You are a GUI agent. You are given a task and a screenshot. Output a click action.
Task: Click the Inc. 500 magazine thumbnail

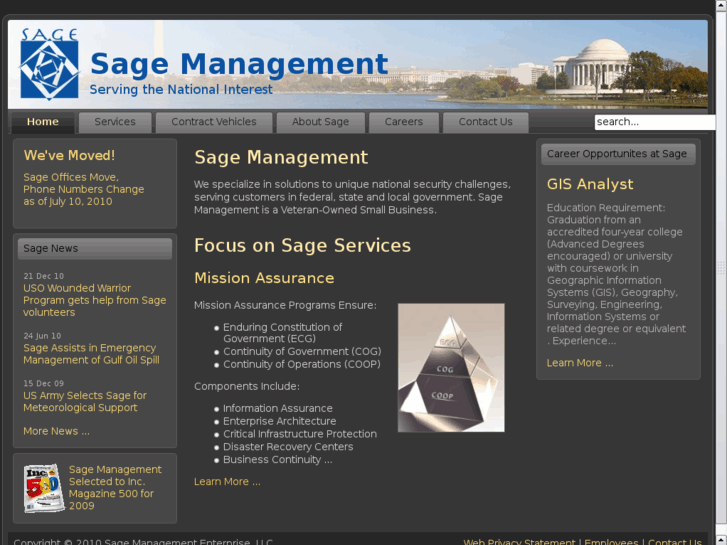pyautogui.click(x=44, y=488)
